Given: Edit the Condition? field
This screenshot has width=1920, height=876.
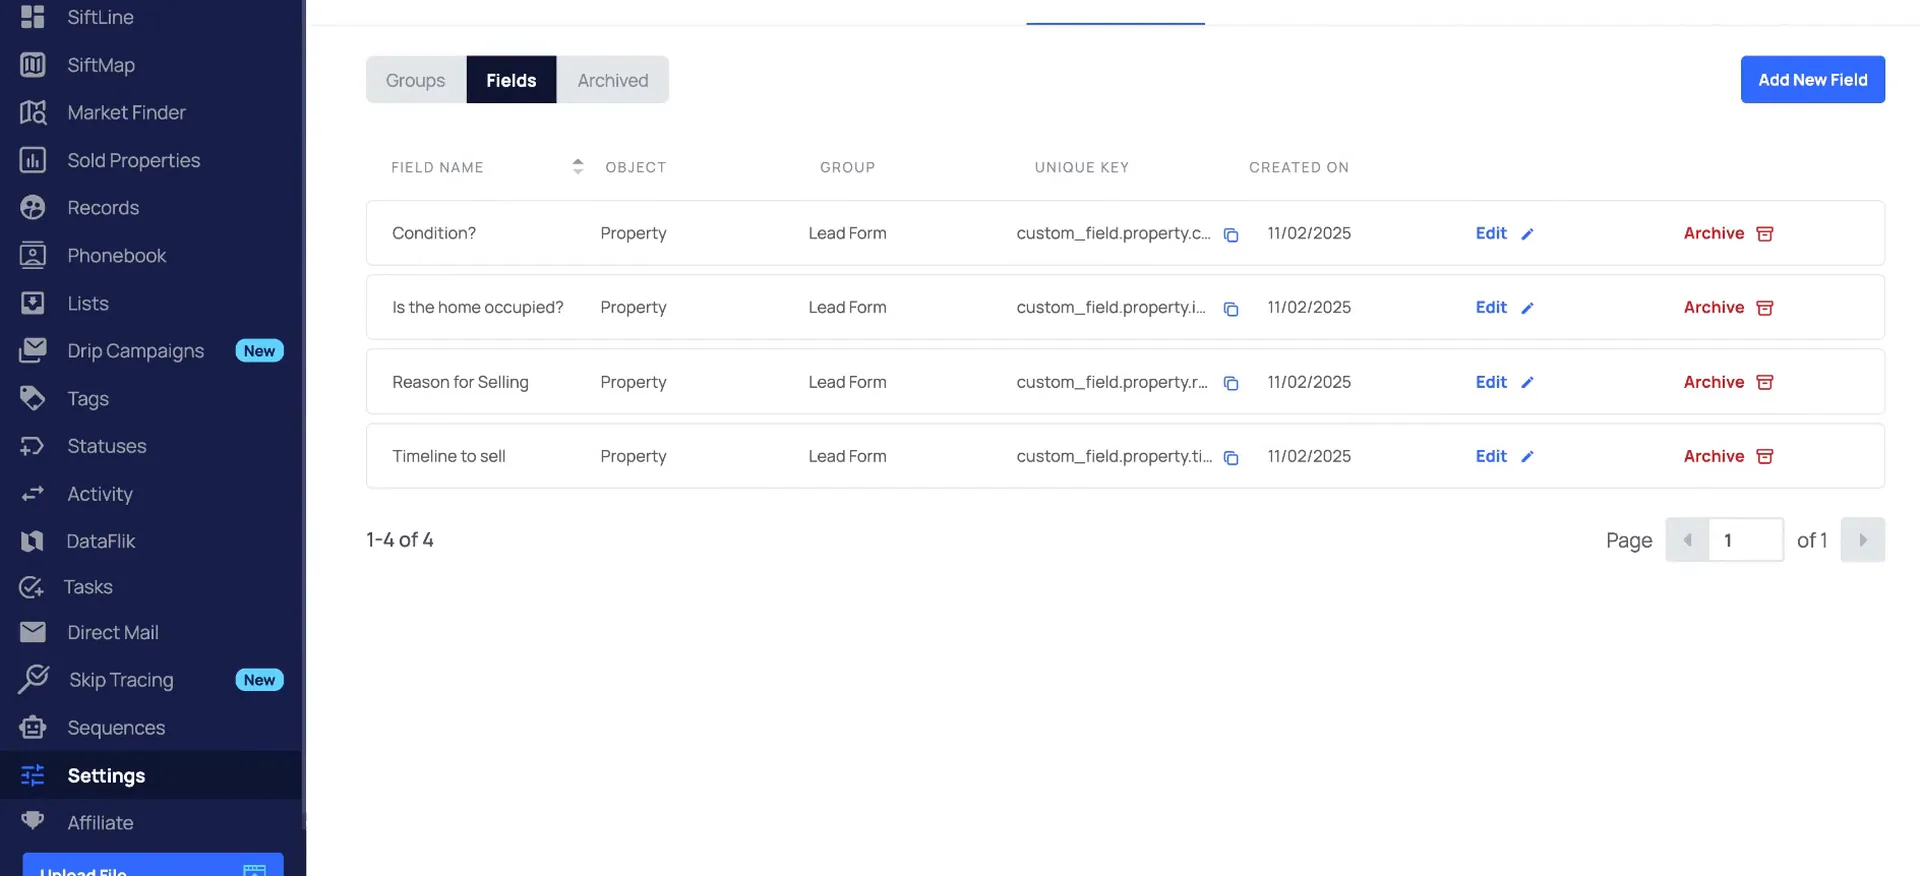Looking at the screenshot, I should click(1503, 233).
